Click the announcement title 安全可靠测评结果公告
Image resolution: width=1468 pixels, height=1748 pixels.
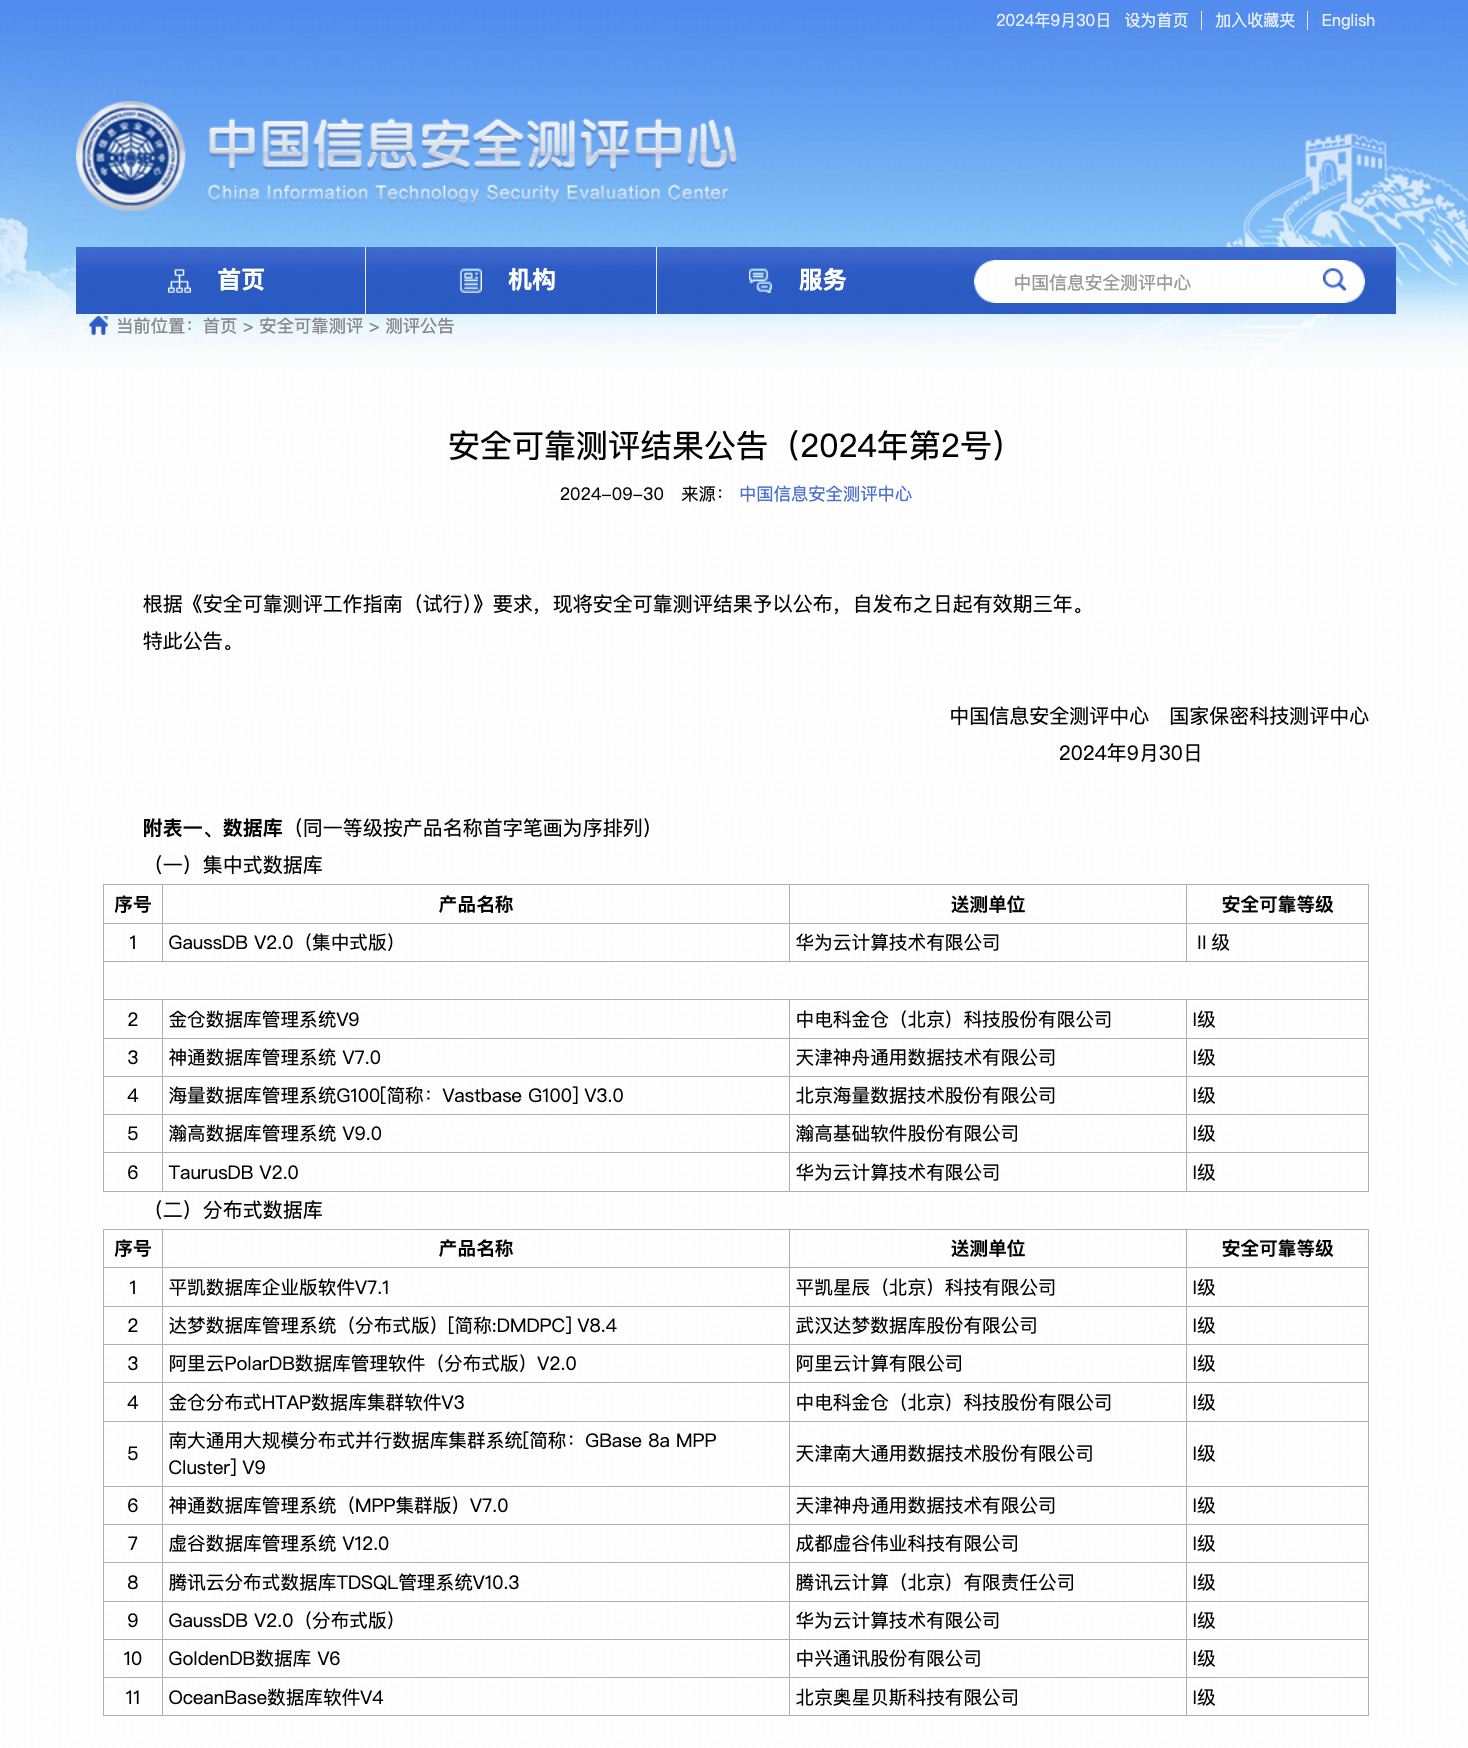[x=727, y=445]
